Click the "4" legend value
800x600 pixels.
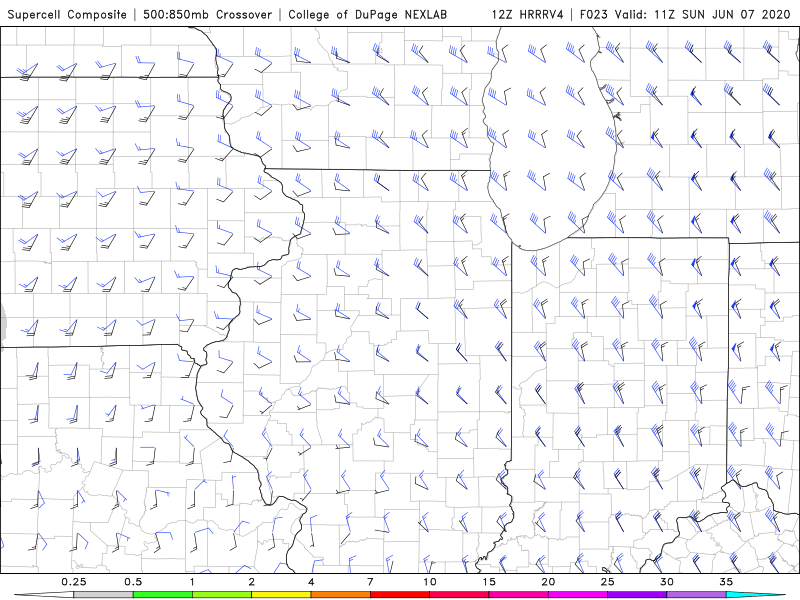point(311,582)
